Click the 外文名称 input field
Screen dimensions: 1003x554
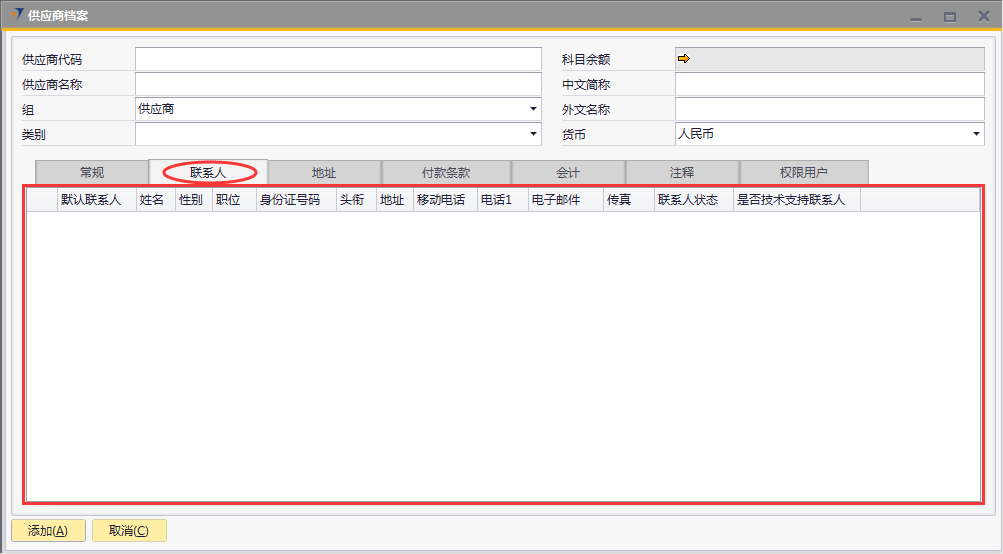[x=829, y=109]
